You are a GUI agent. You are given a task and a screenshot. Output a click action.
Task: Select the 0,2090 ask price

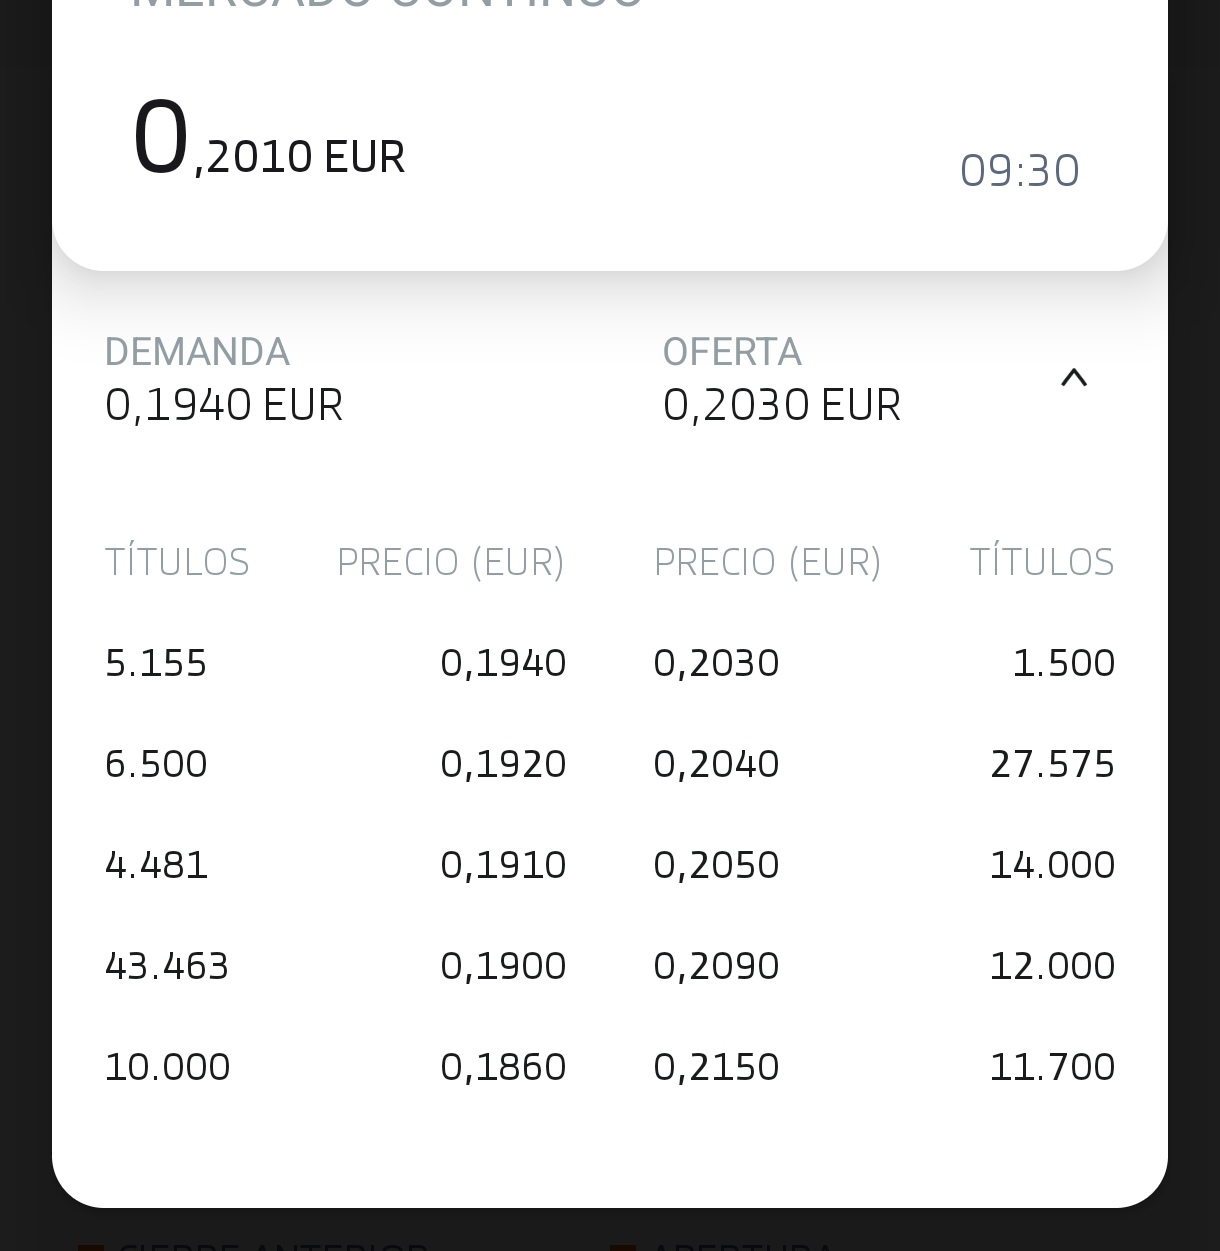[x=716, y=966]
